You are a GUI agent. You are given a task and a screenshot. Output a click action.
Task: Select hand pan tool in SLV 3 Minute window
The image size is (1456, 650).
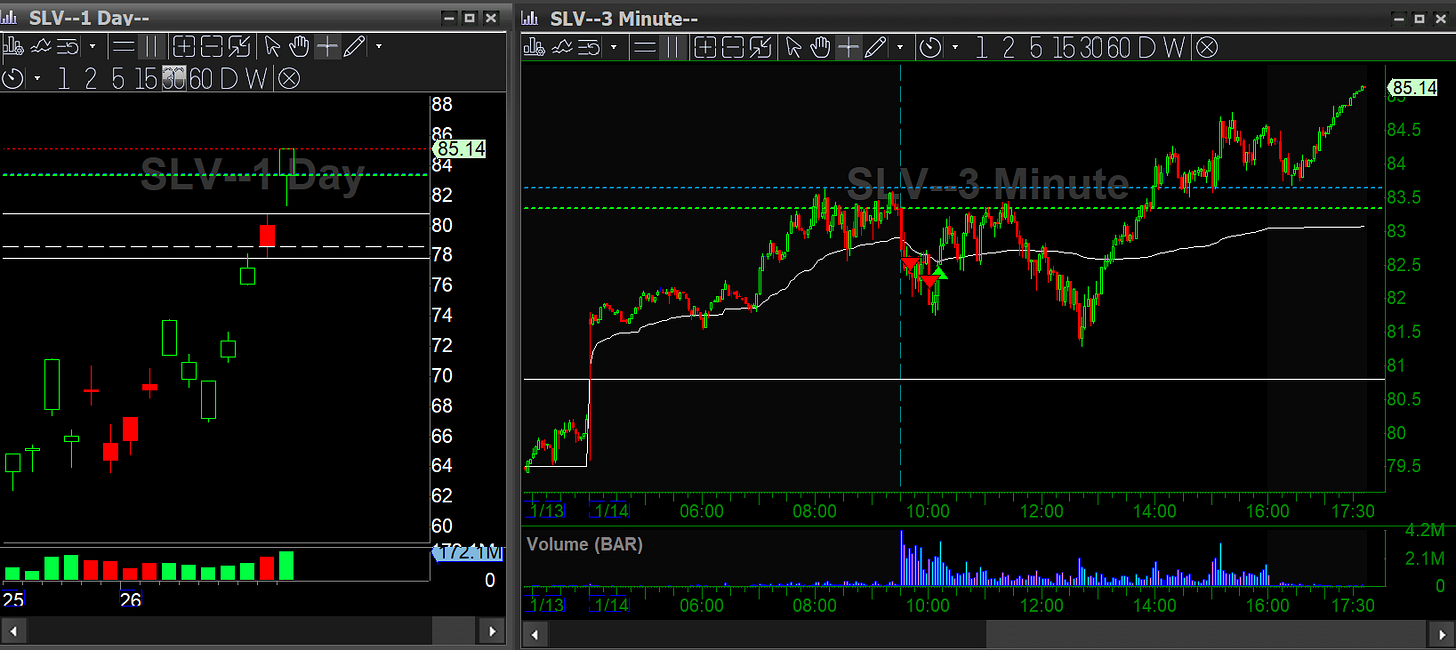coord(820,46)
